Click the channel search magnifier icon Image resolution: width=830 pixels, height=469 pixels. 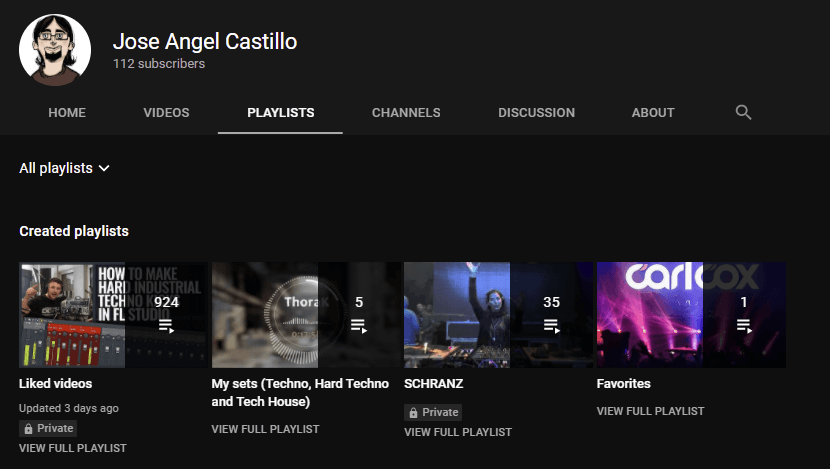tap(743, 112)
